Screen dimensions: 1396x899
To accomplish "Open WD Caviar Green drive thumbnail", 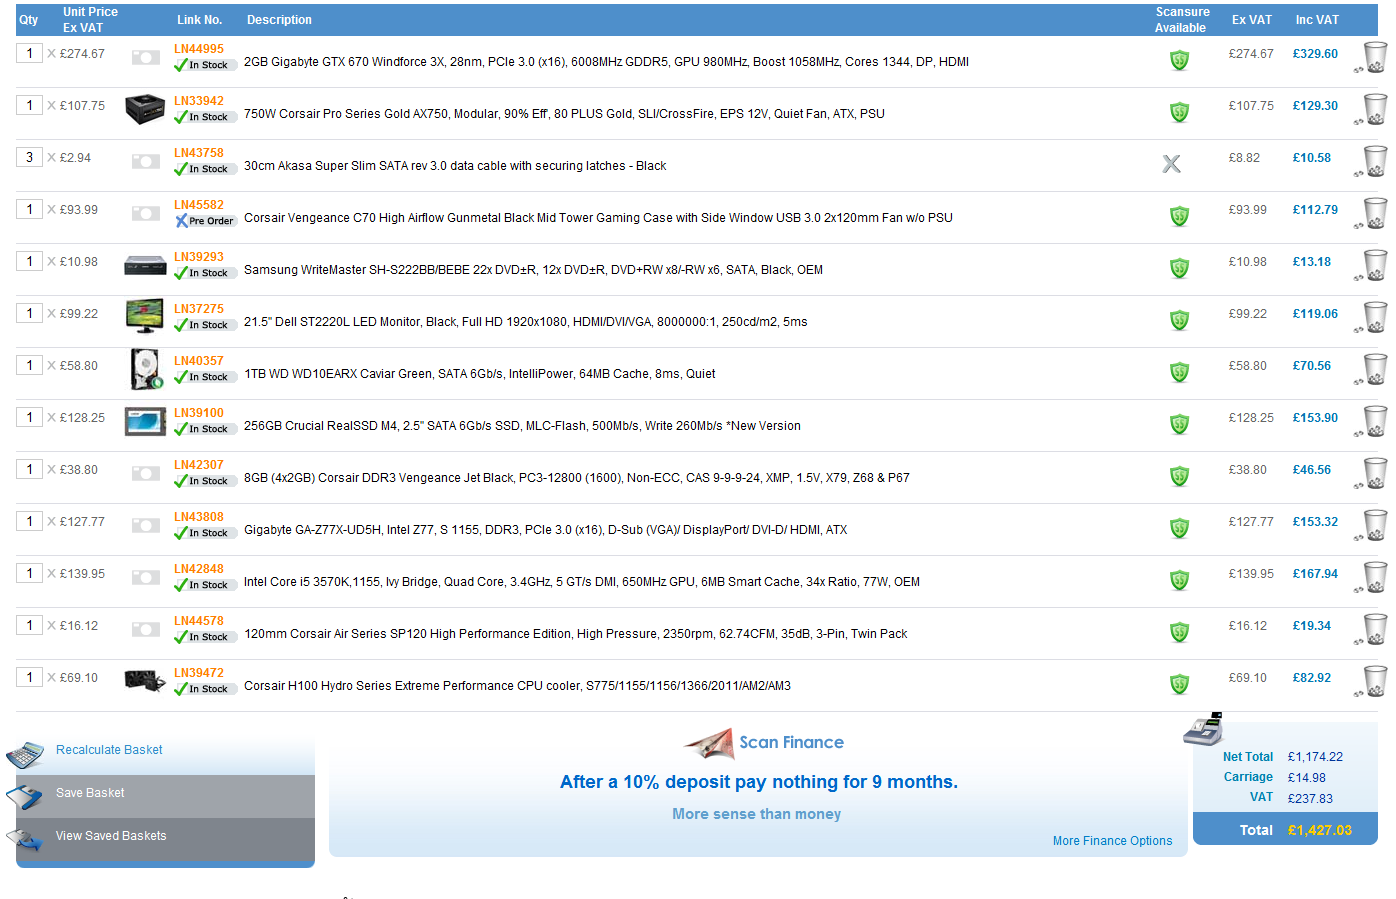I will (x=146, y=369).
